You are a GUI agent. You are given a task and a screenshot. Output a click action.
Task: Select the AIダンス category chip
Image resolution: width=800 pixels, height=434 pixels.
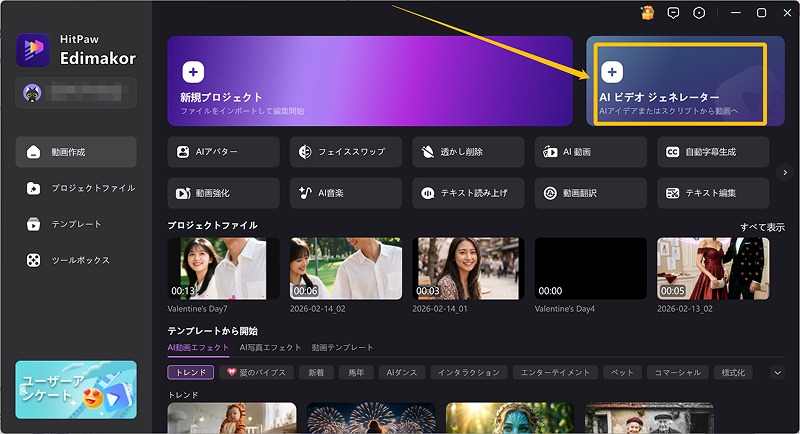click(402, 373)
